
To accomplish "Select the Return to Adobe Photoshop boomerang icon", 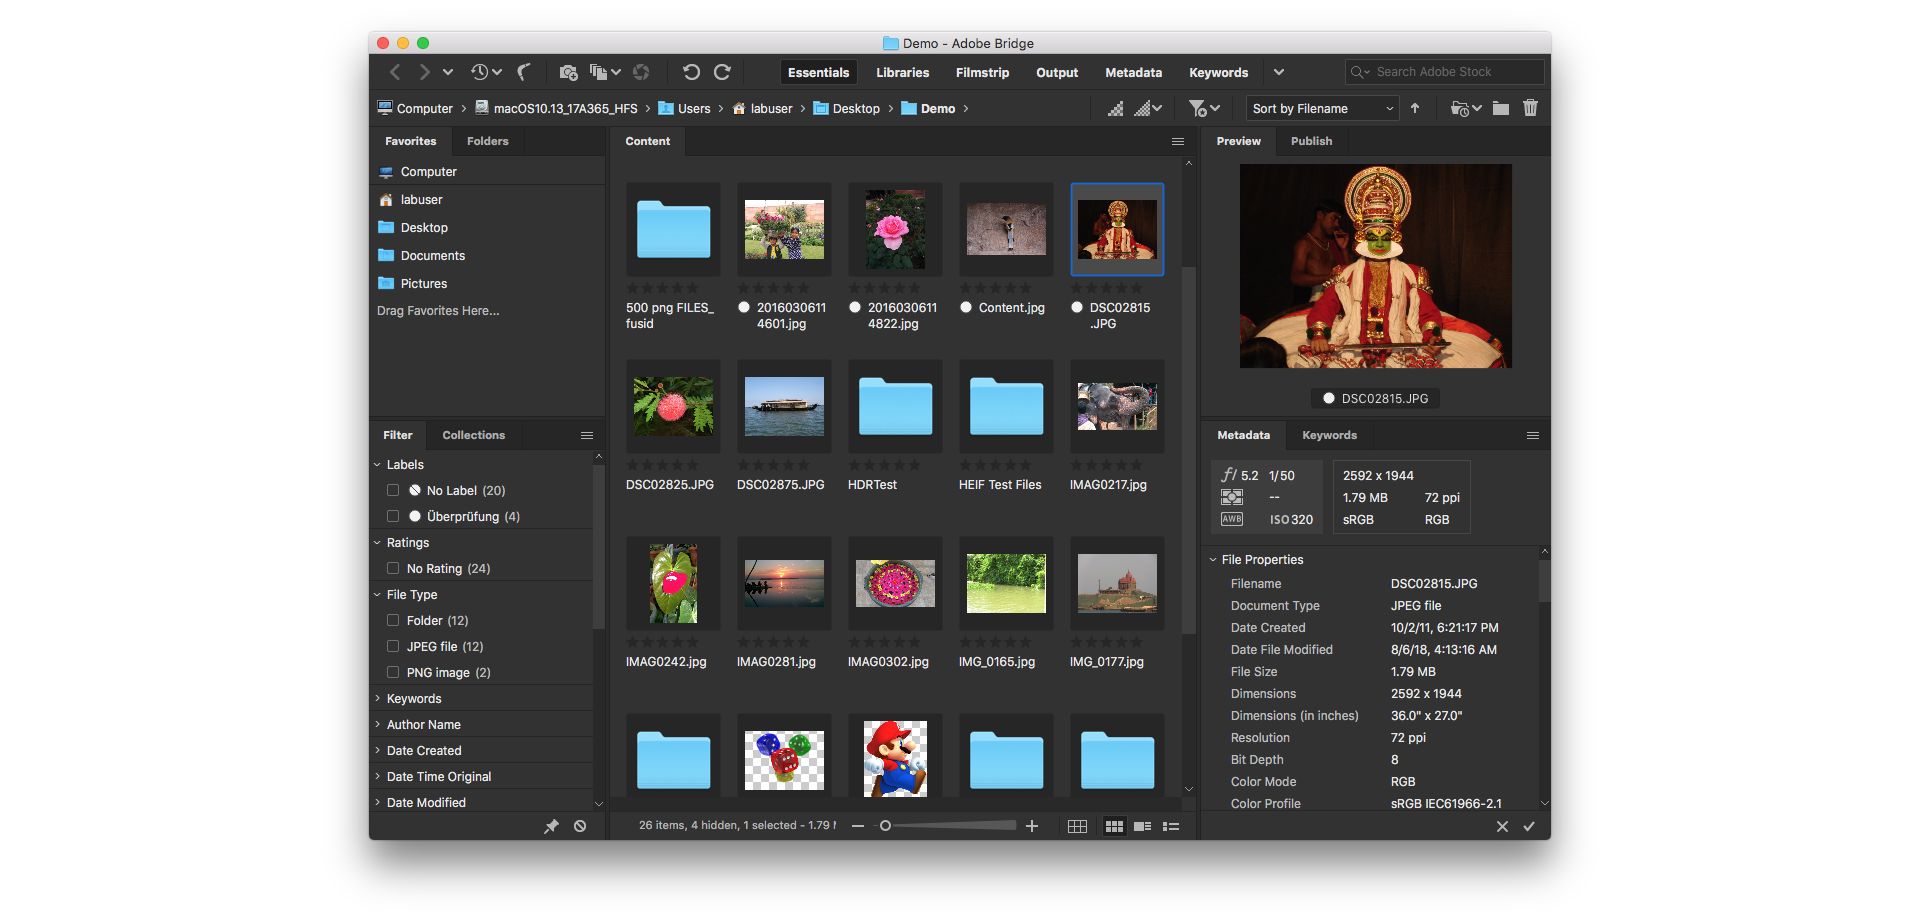I will click(525, 72).
